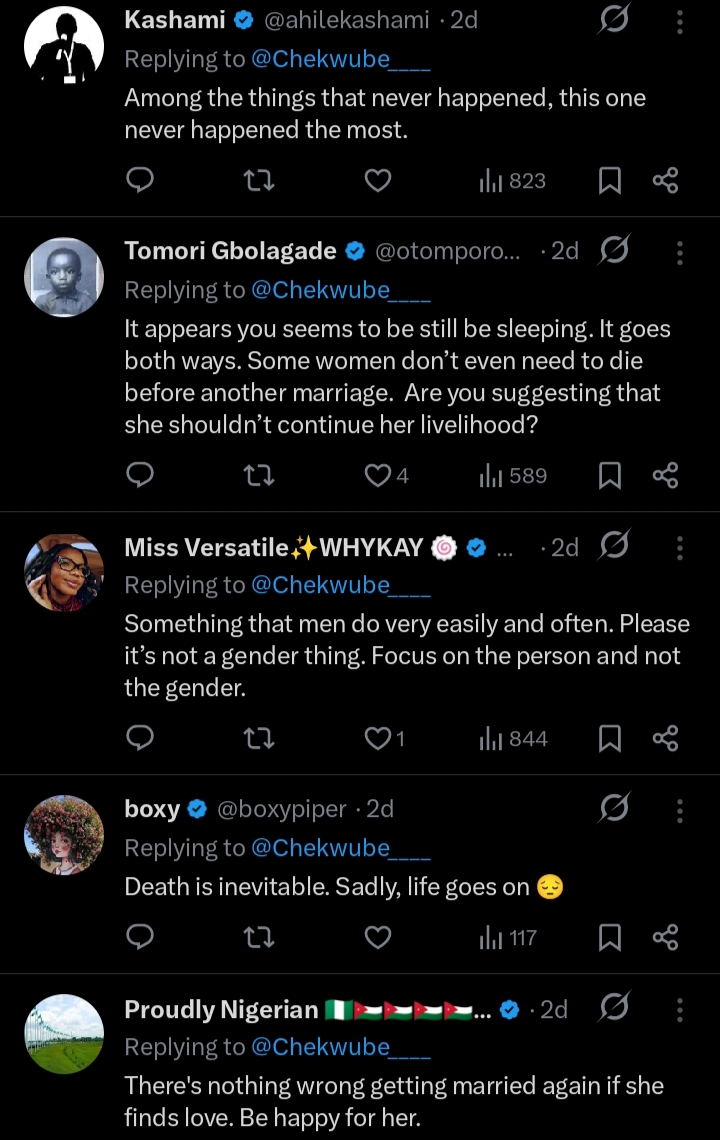The image size is (720, 1140).
Task: Retweet Miss Versatile's reply
Action: pyautogui.click(x=259, y=739)
